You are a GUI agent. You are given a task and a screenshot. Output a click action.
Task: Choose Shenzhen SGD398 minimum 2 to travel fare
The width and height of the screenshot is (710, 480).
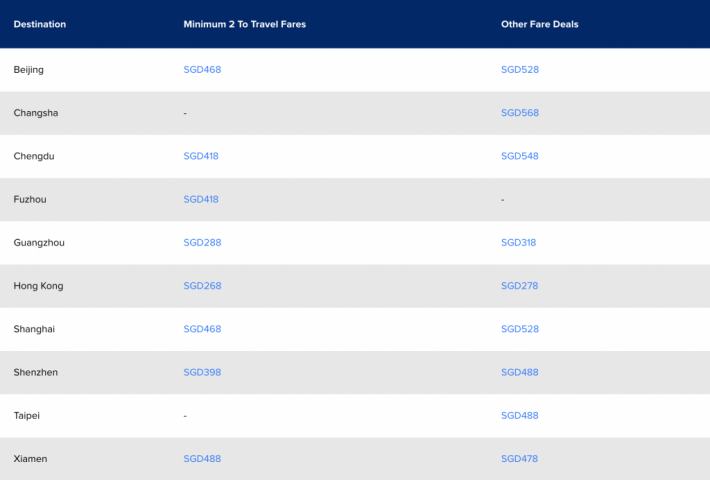[201, 372]
